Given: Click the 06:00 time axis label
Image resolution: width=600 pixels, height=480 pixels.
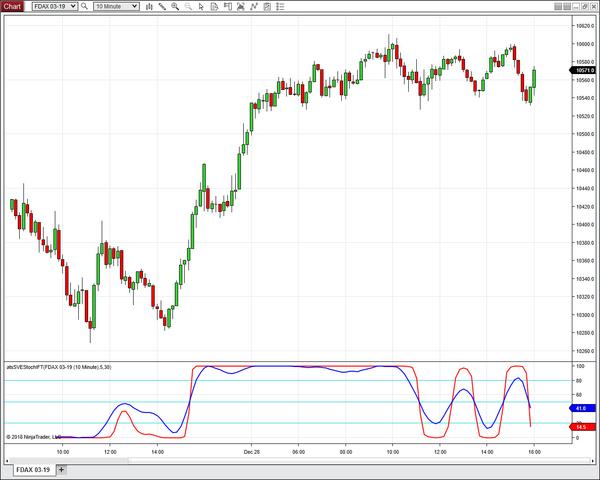Looking at the screenshot, I should point(298,452).
